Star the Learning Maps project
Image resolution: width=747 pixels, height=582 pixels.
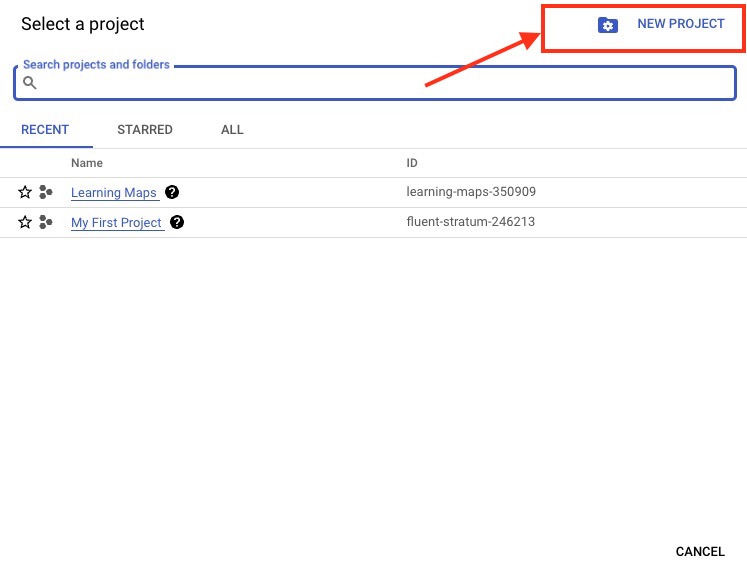[x=25, y=193]
